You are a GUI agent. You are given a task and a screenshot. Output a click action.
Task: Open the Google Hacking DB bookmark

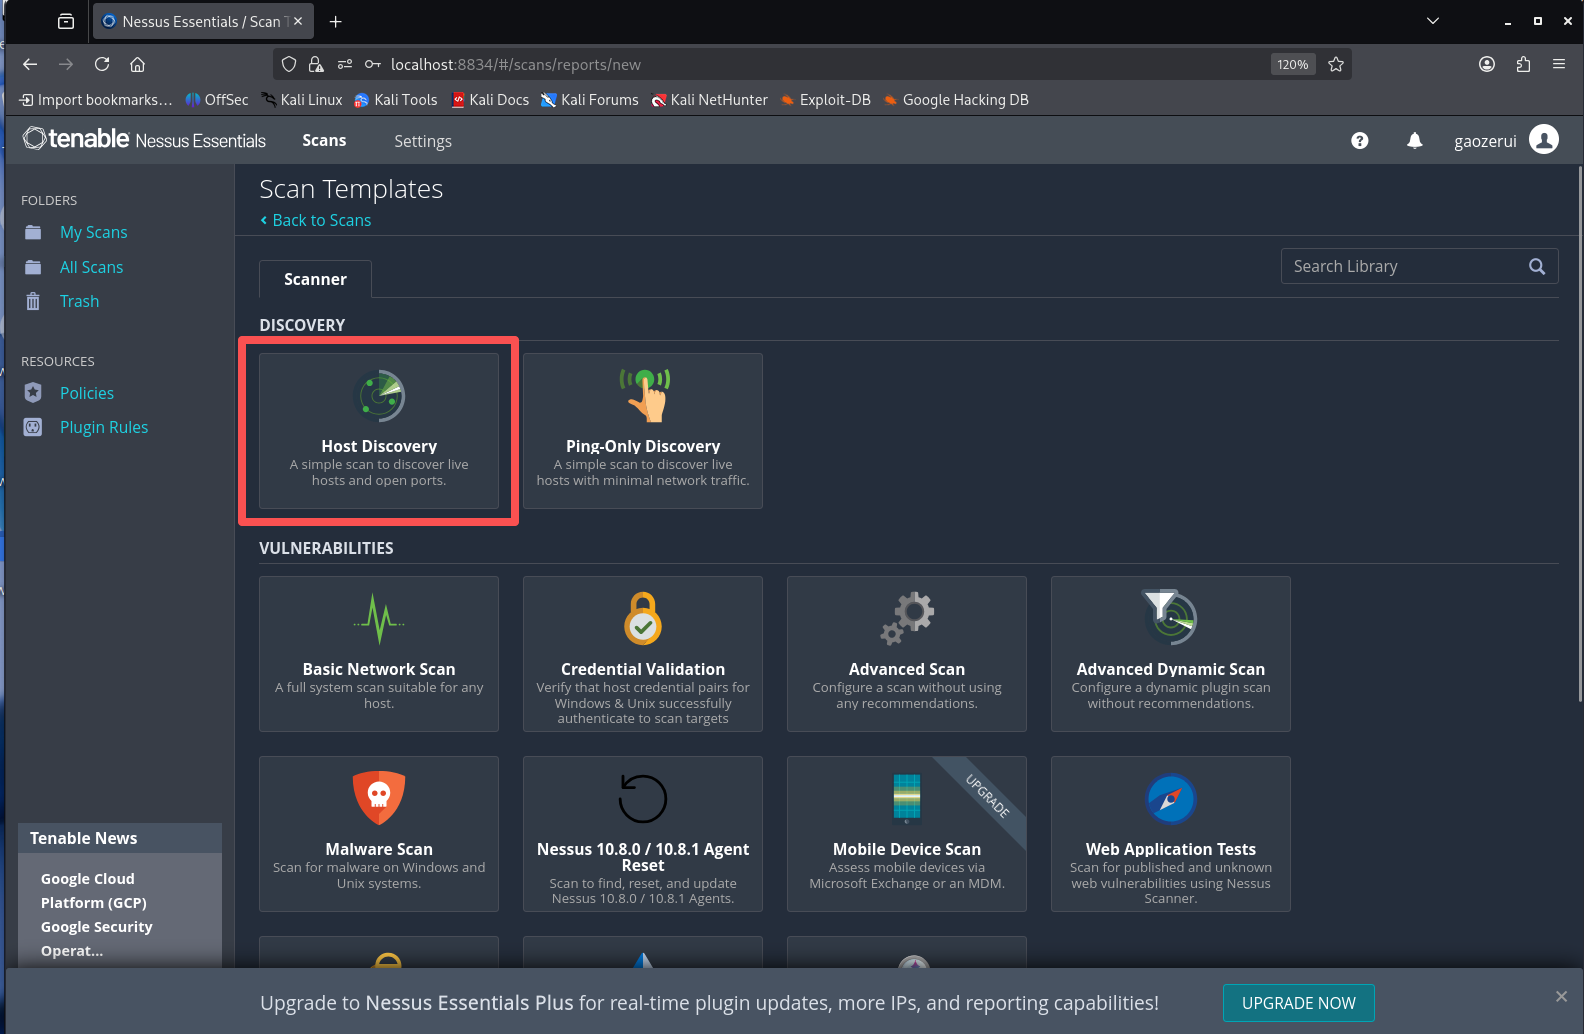(956, 100)
